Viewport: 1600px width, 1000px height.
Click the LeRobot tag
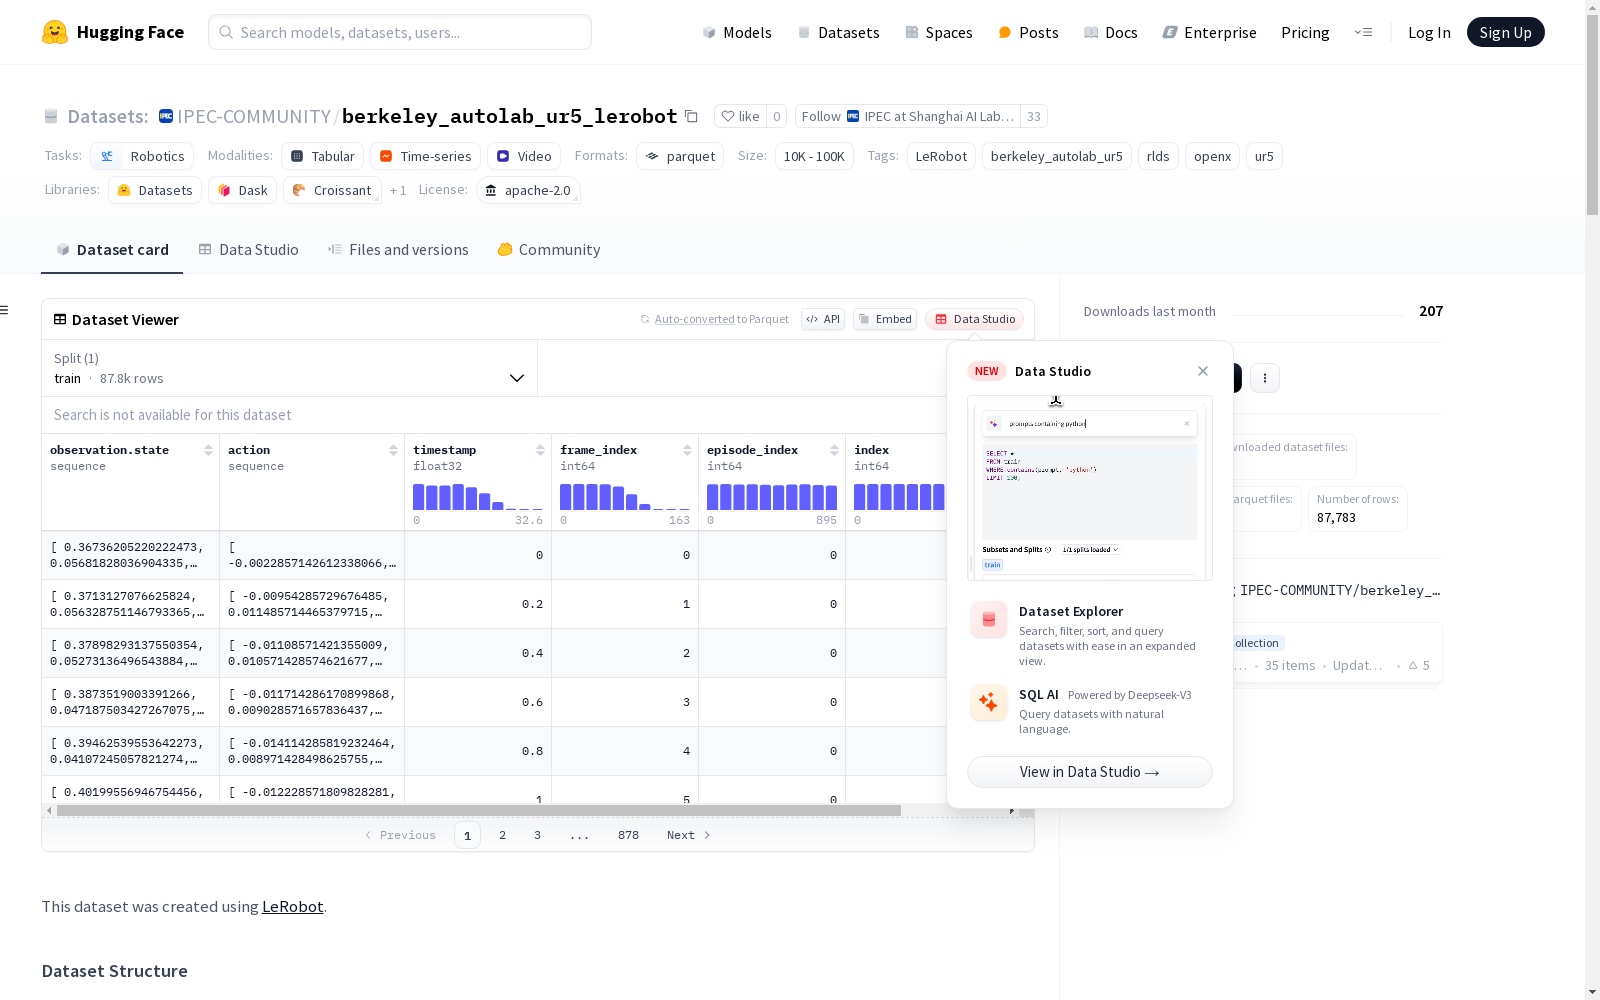click(x=941, y=156)
